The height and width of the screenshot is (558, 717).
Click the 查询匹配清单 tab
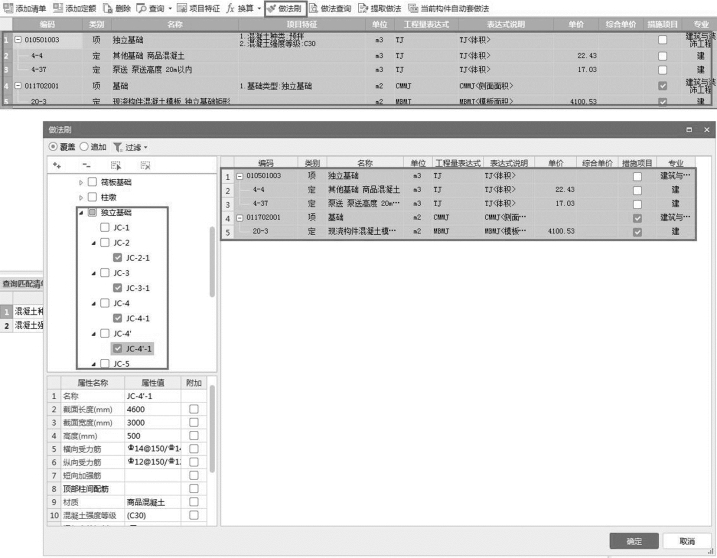(22, 284)
